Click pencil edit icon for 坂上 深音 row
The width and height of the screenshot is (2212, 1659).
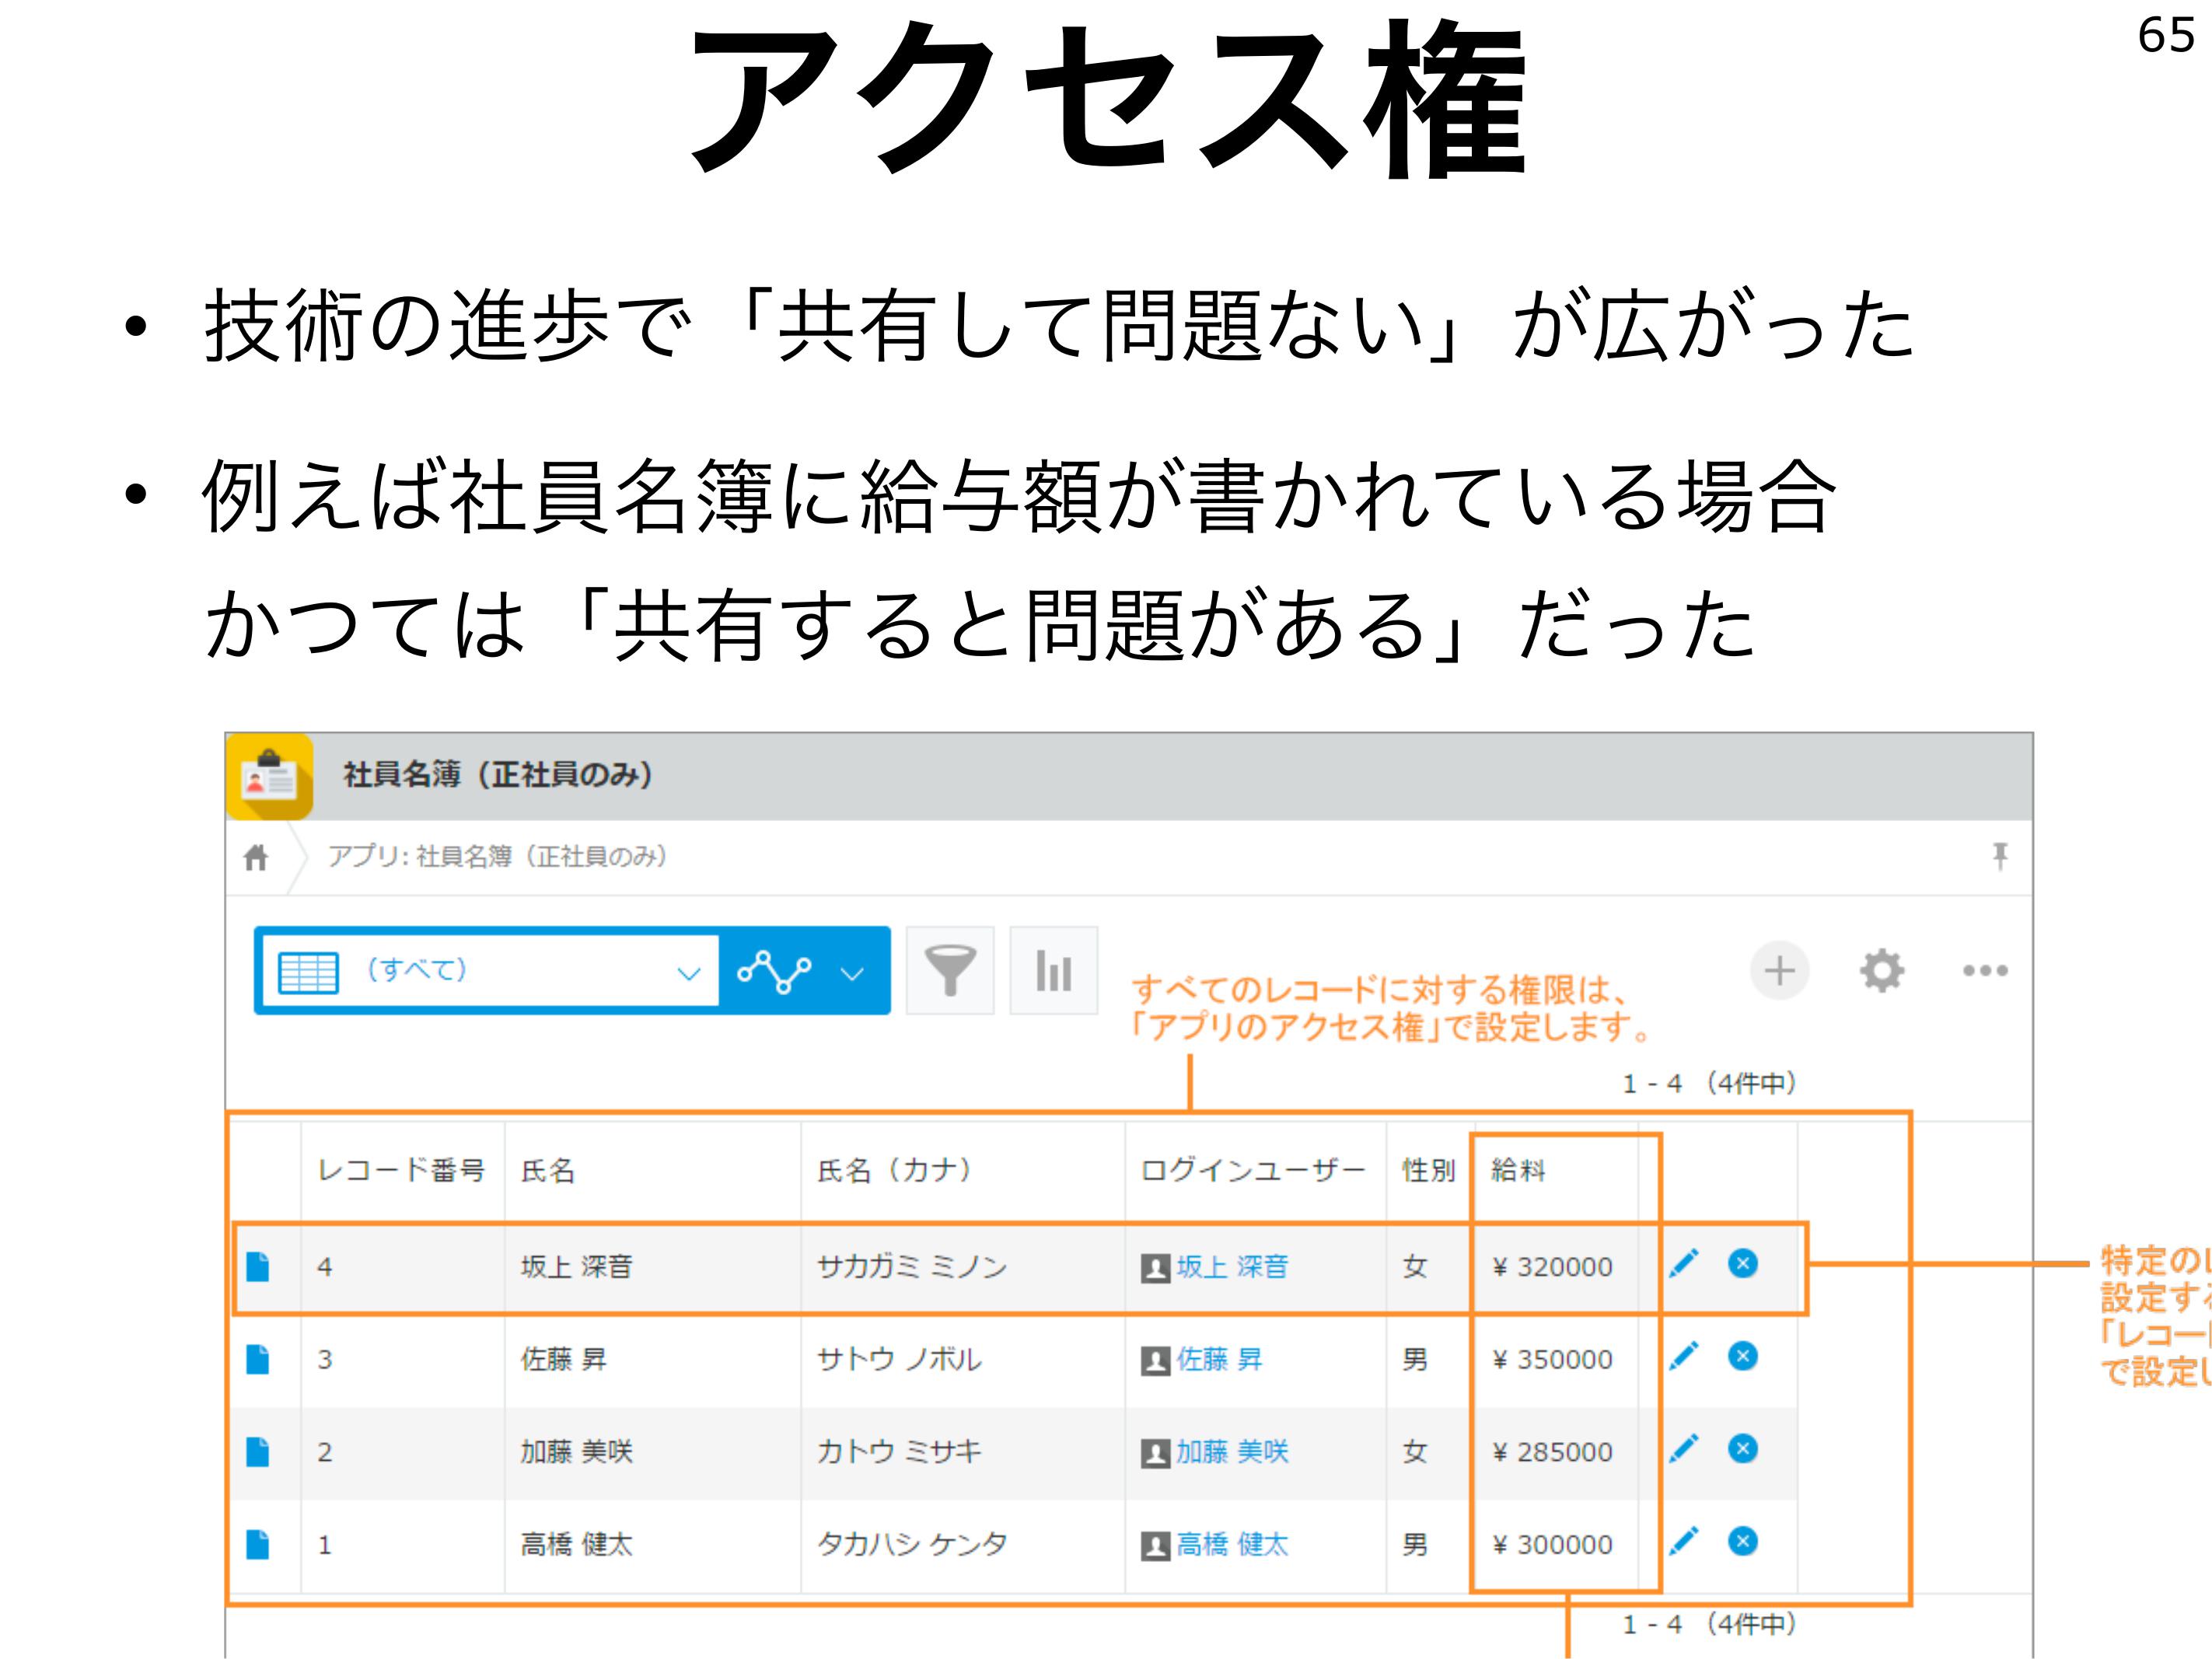pos(1684,1264)
